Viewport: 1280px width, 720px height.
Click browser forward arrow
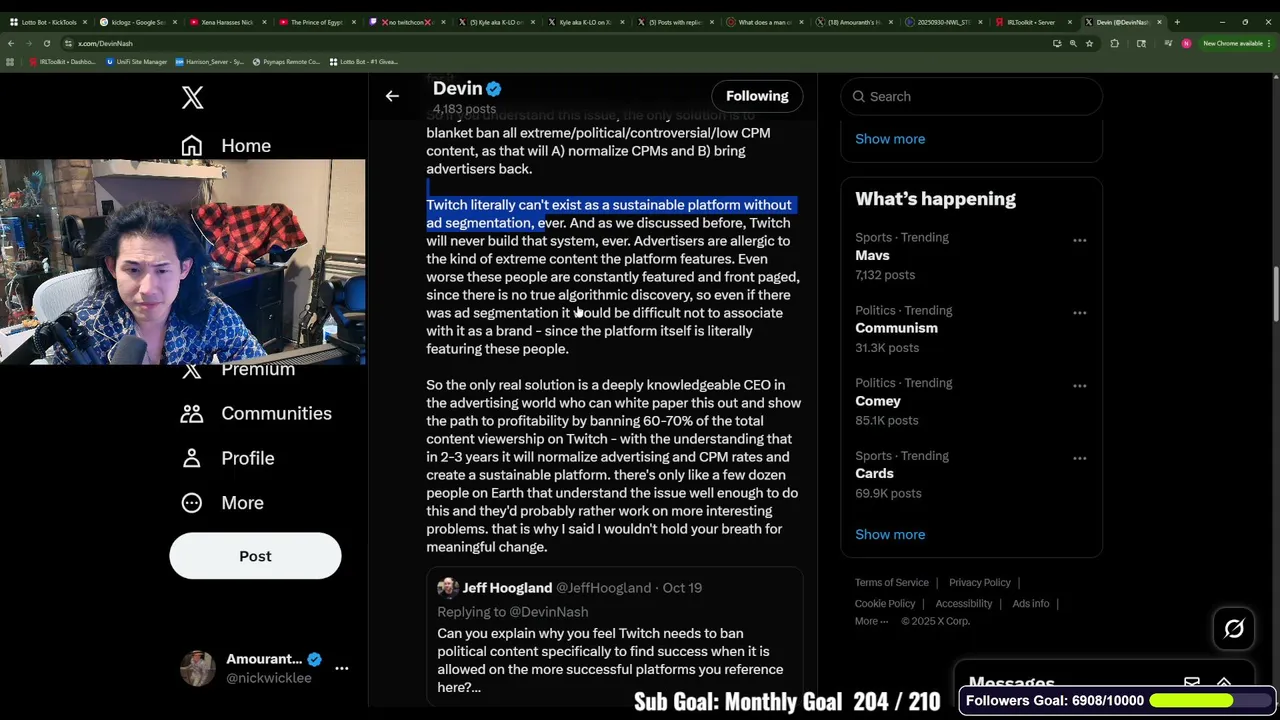pos(29,43)
